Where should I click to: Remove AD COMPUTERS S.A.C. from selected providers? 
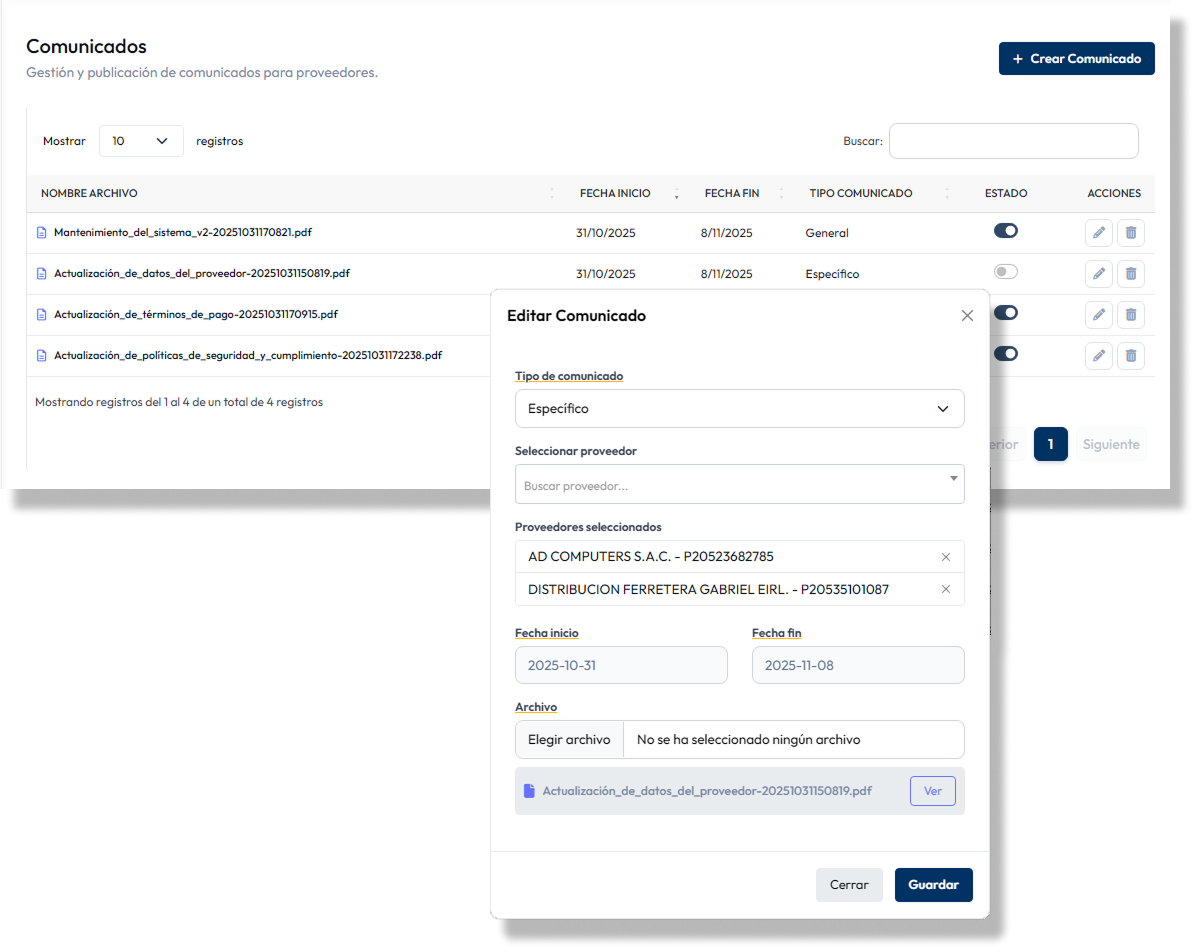click(946, 557)
